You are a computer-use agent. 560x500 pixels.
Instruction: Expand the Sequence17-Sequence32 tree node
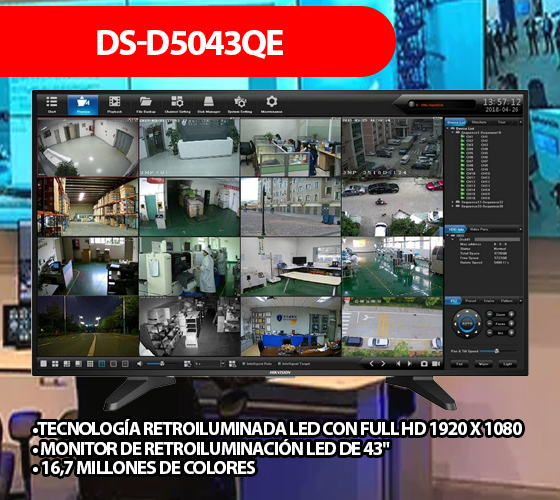coord(452,202)
